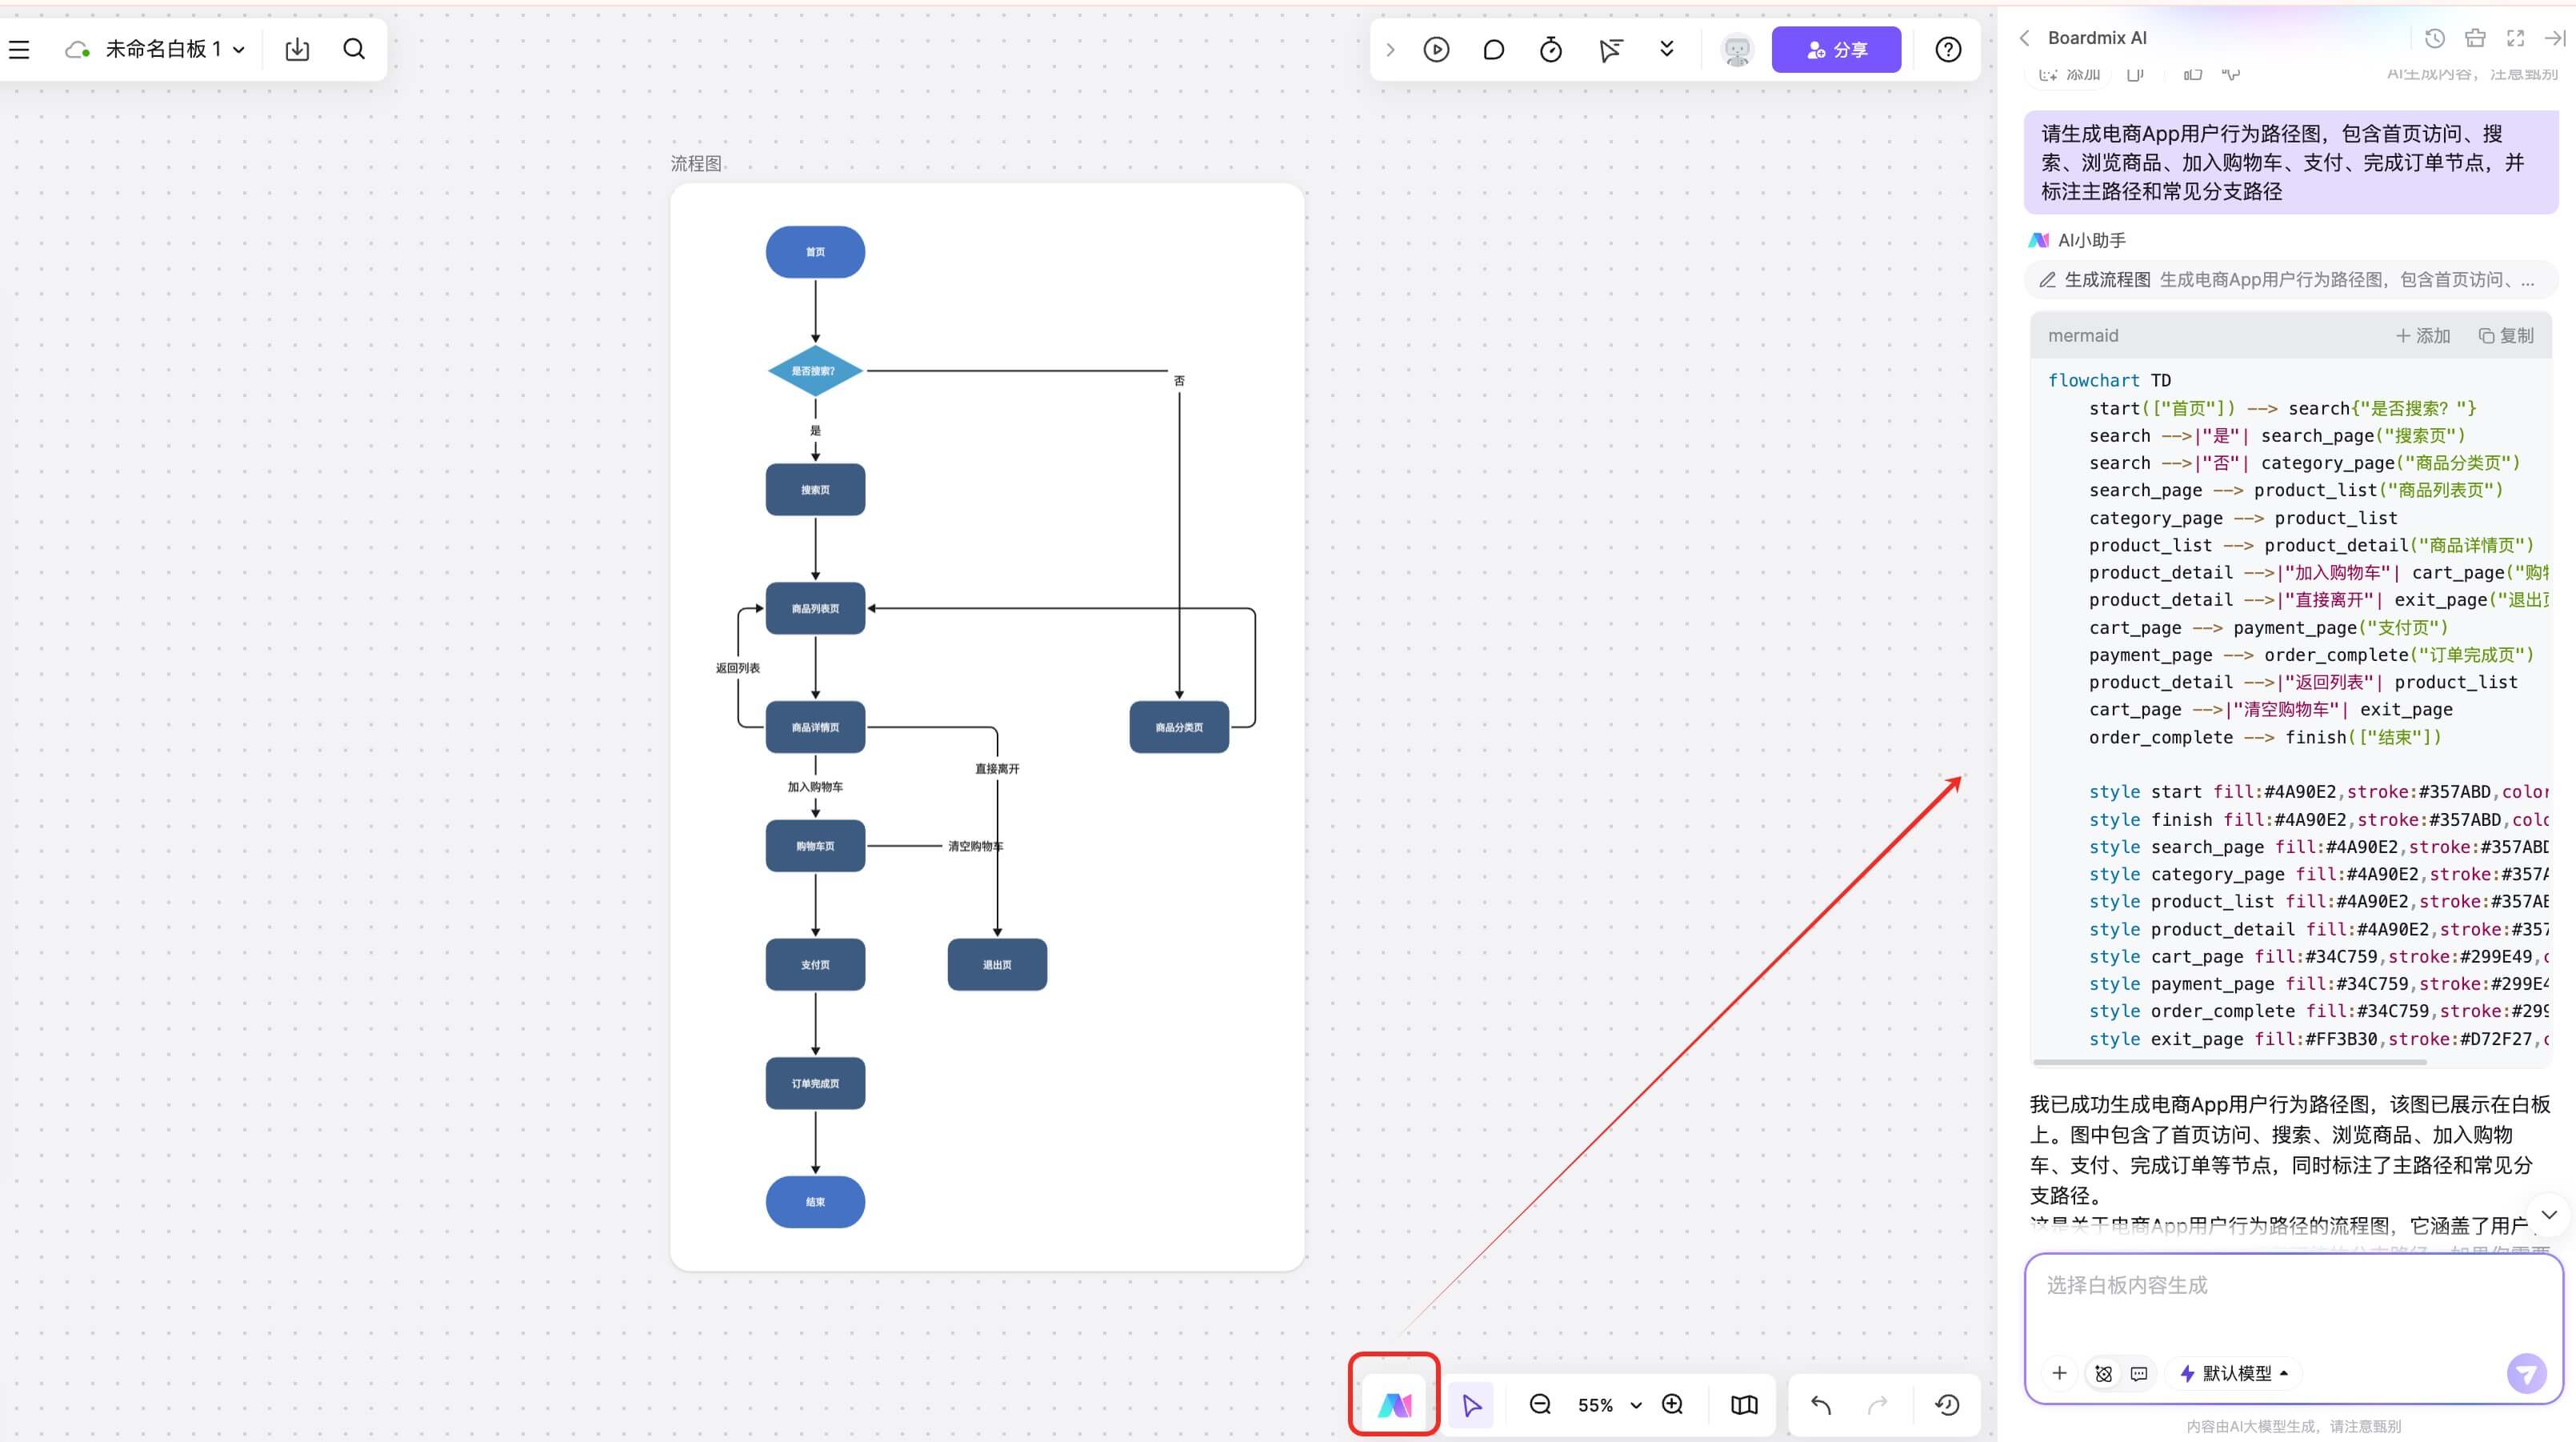Click the 分享 share button
Image resolution: width=2576 pixels, height=1442 pixels.
1836,50
